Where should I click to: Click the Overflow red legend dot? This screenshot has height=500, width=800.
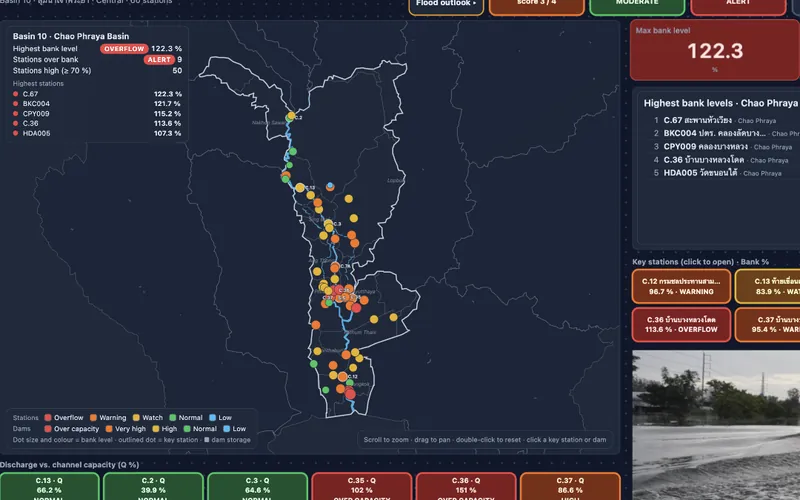click(48, 417)
